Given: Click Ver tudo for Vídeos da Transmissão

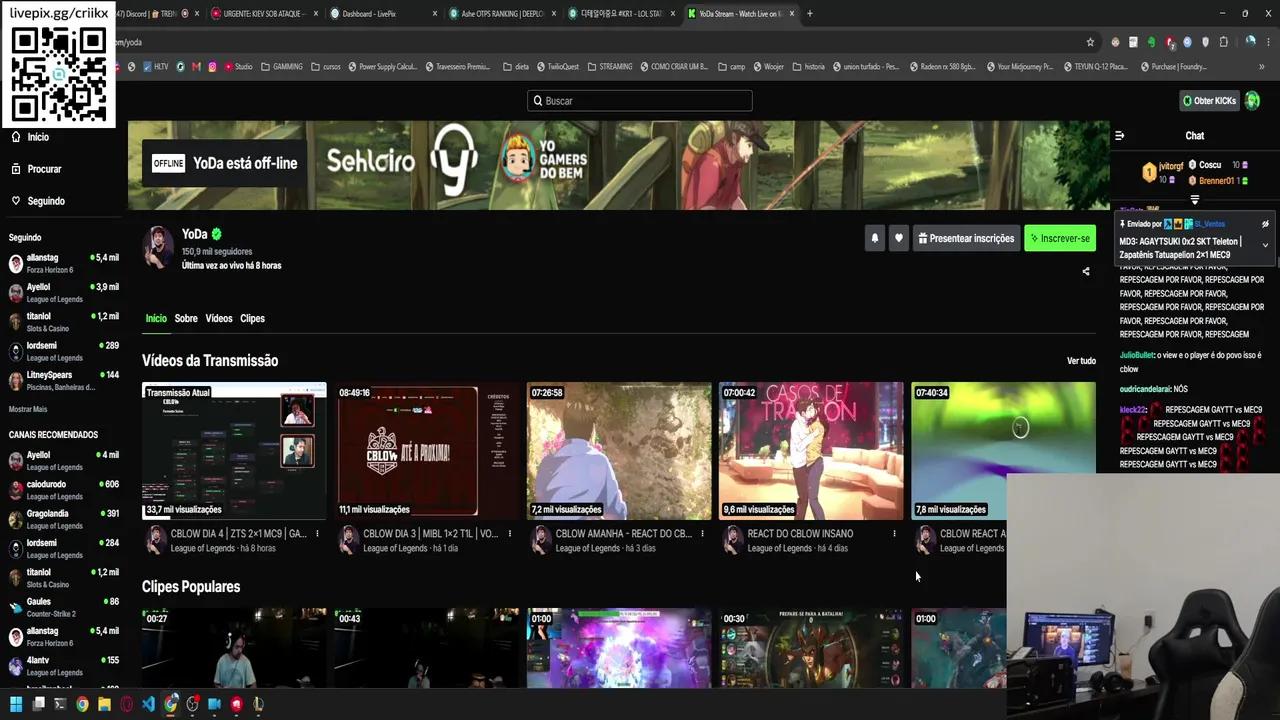Looking at the screenshot, I should point(1081,361).
